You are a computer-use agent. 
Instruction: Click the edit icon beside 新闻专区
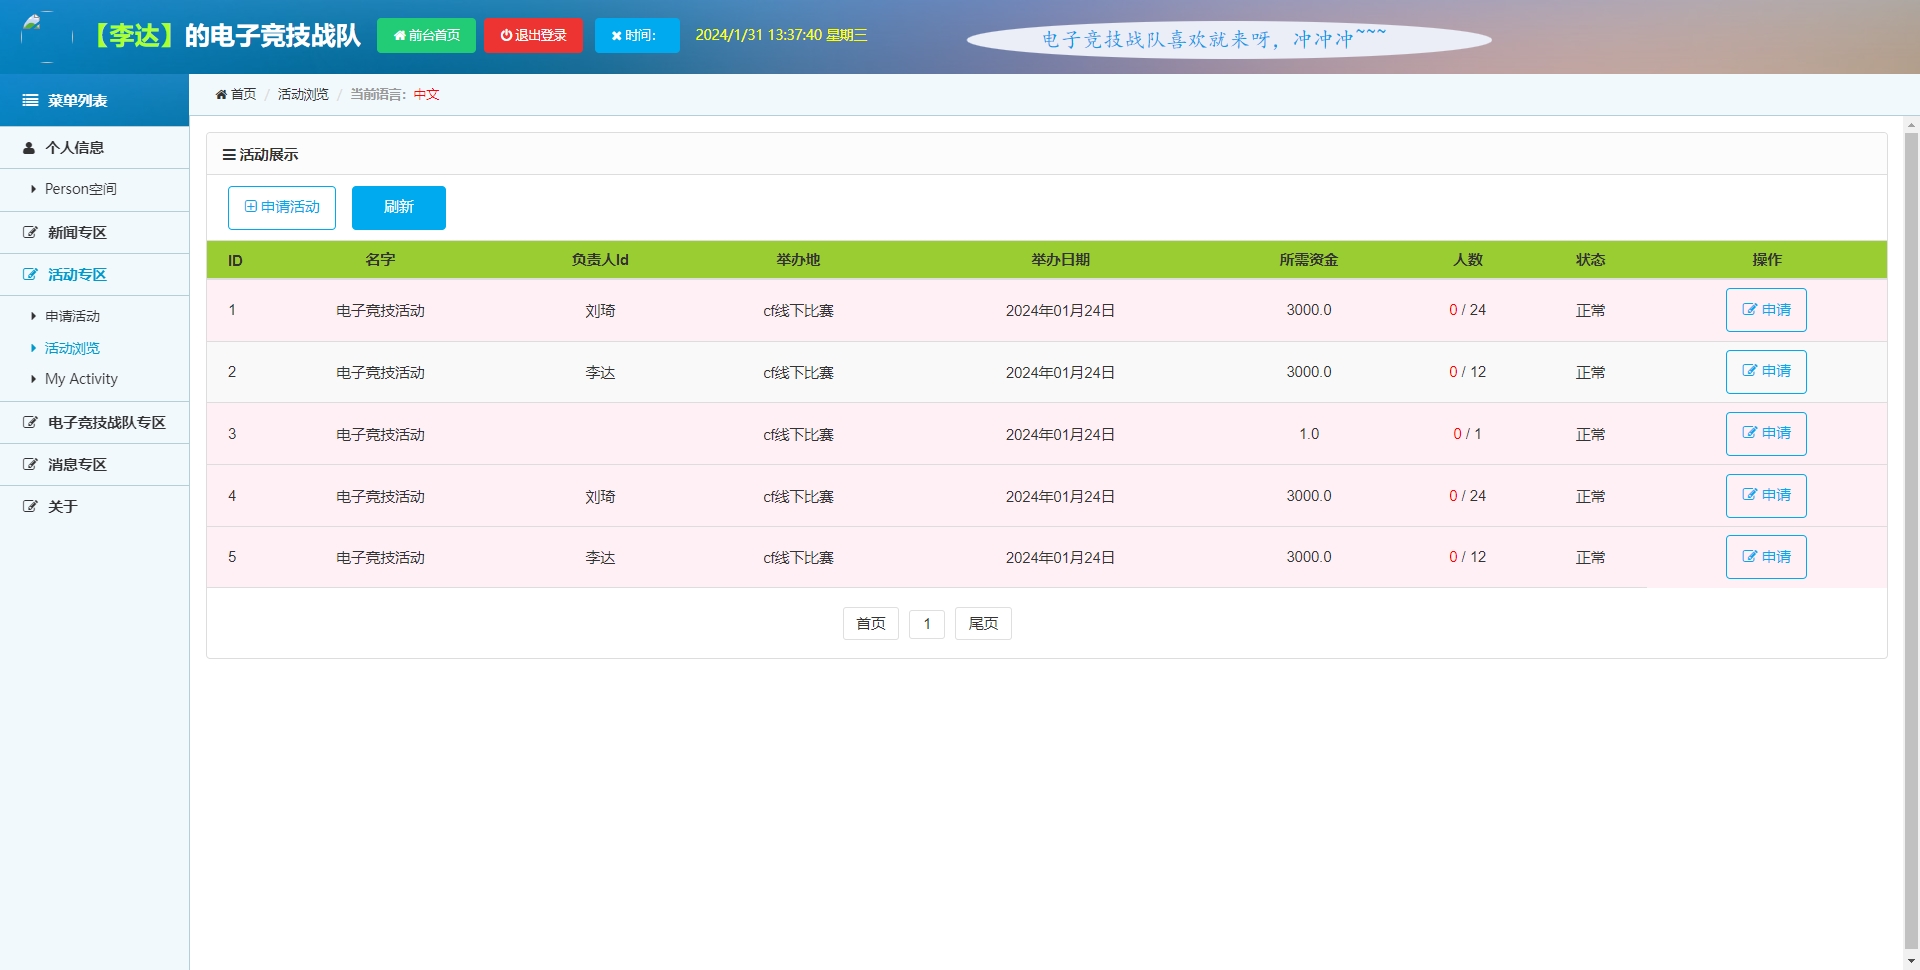tap(30, 232)
